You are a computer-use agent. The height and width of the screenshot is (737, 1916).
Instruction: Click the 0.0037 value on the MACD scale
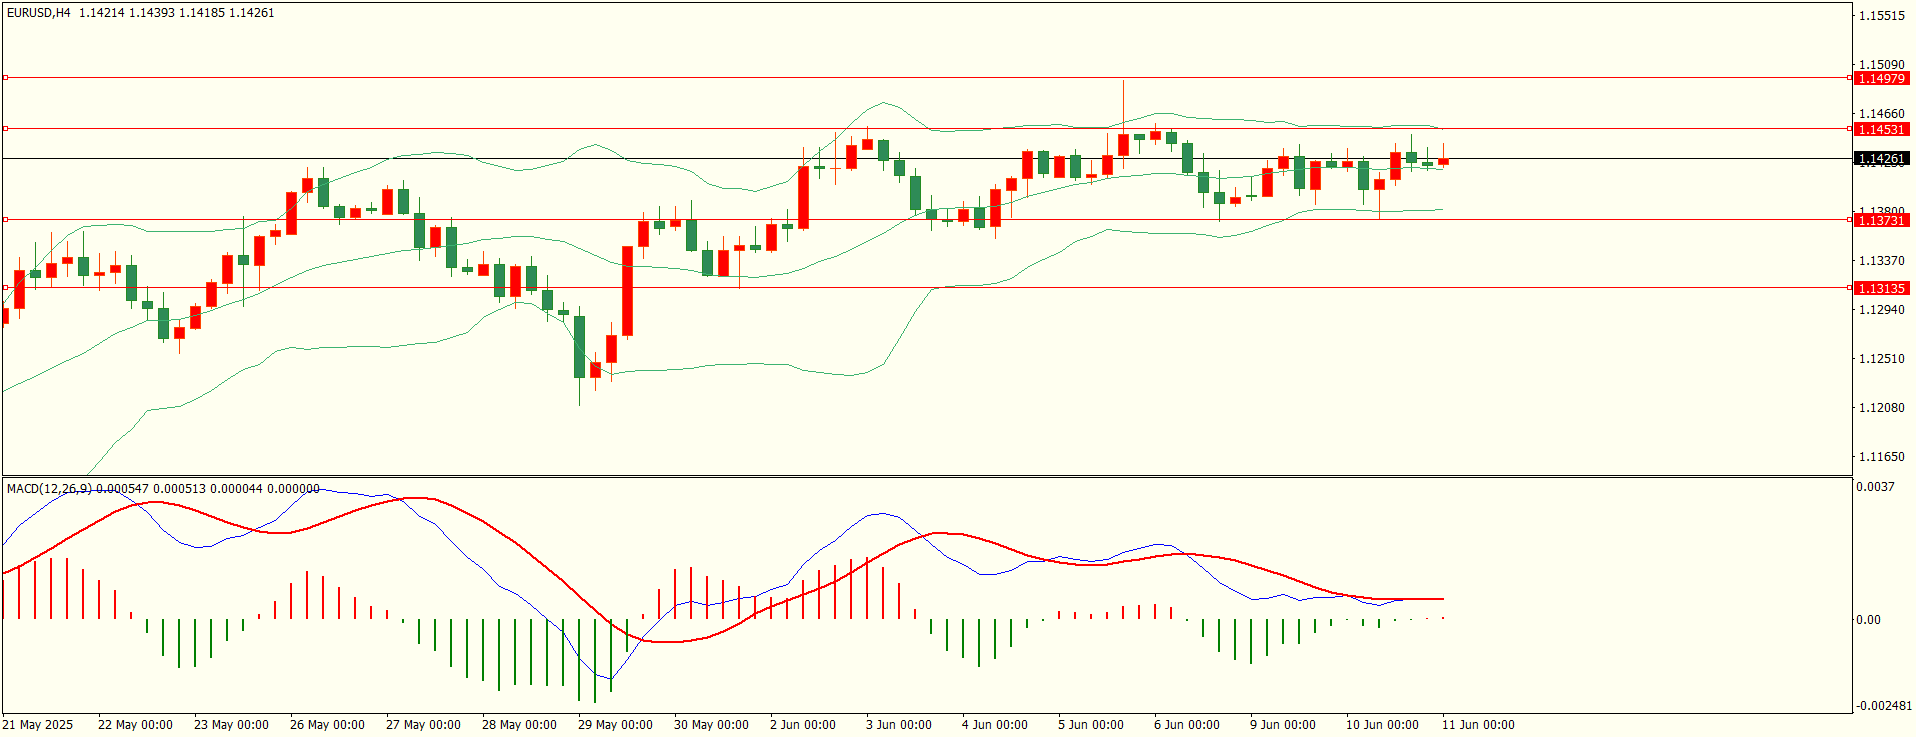1875,487
